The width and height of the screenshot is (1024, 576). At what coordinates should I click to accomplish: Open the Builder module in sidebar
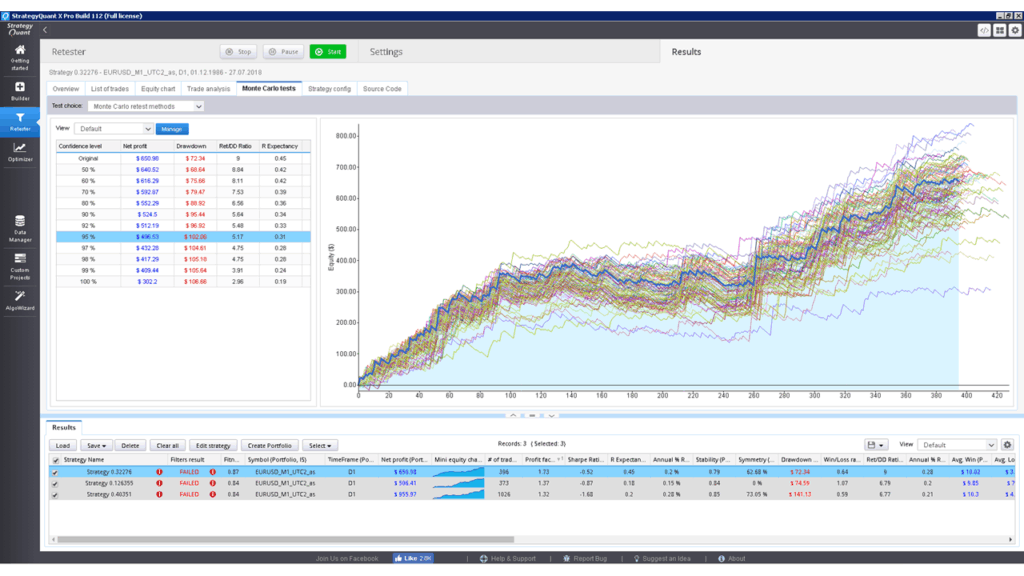tap(20, 91)
